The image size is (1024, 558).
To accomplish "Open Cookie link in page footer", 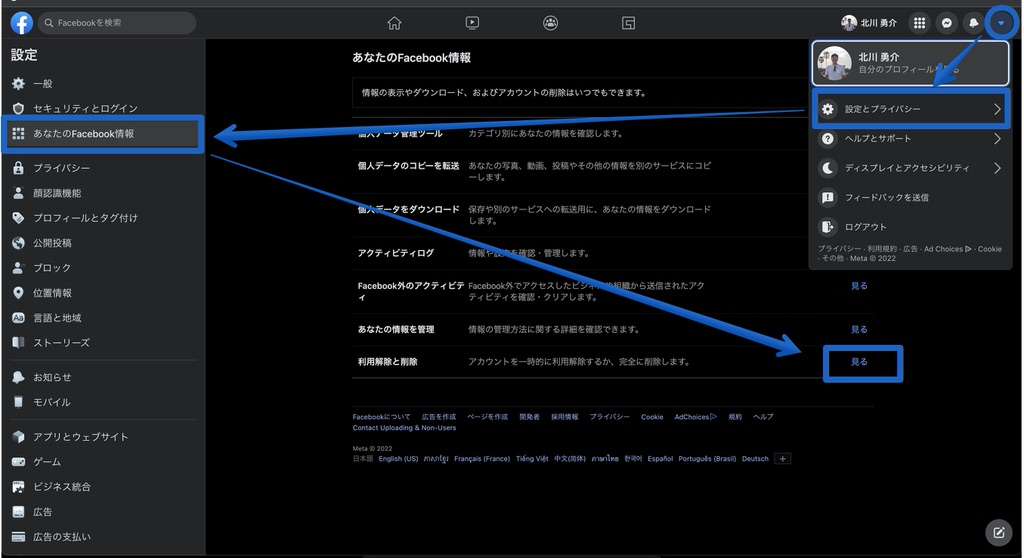I will pos(652,417).
